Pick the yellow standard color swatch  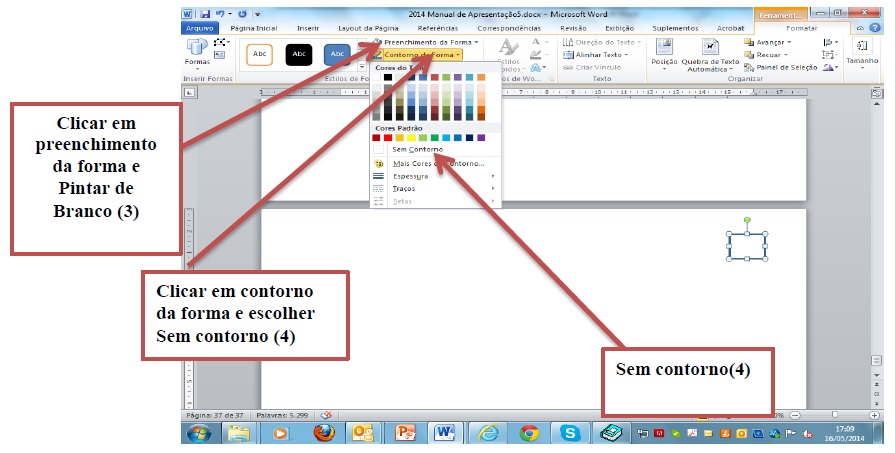click(412, 138)
